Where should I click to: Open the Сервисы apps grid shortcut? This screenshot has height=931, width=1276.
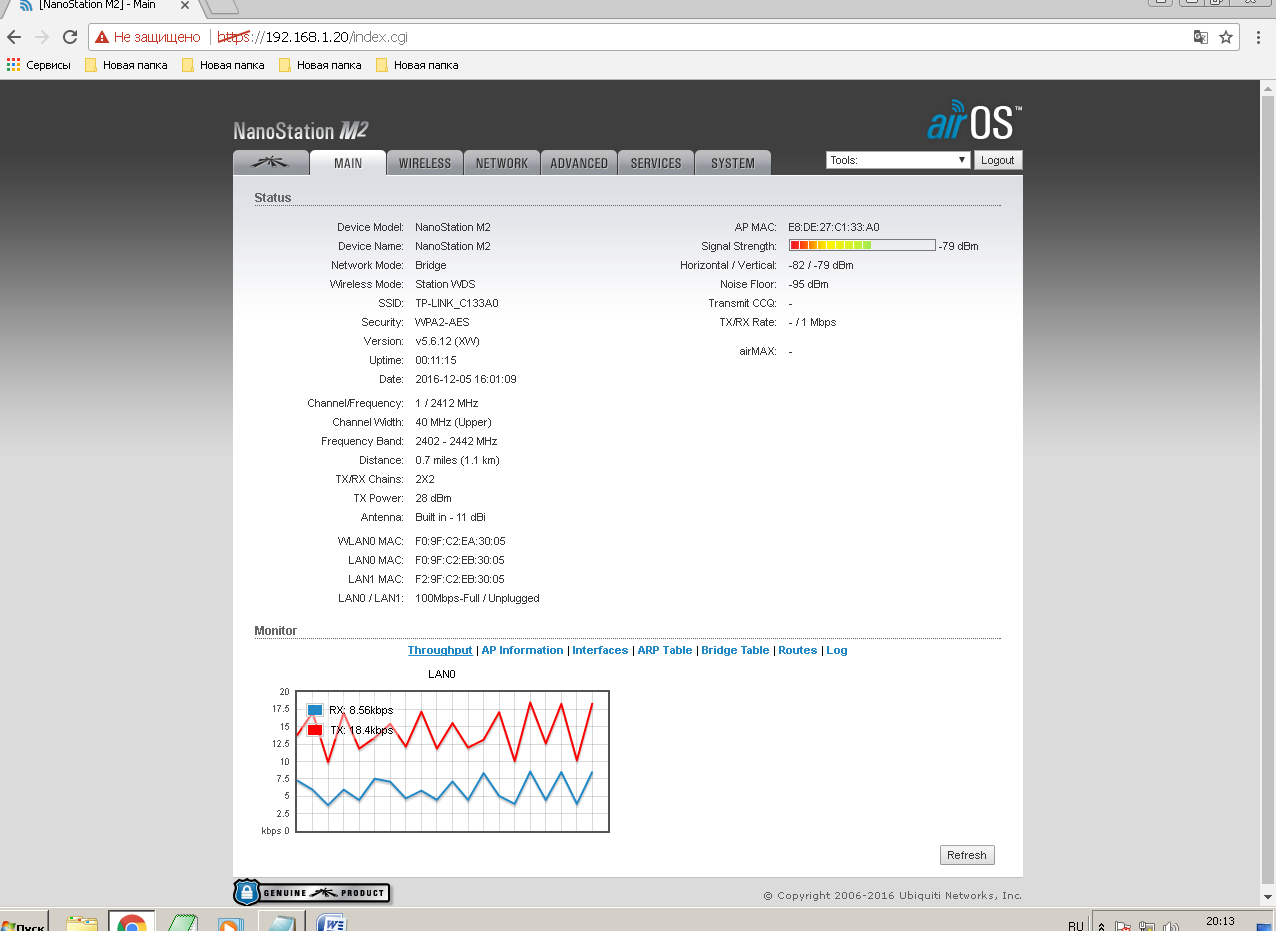point(39,65)
